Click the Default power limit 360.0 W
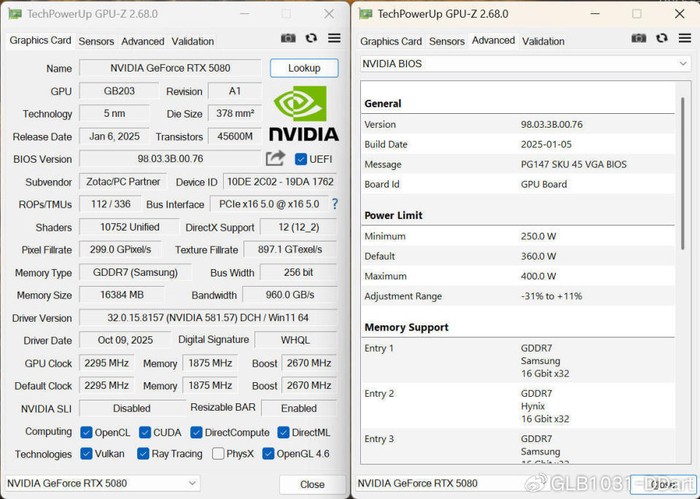Viewport: 700px width, 499px height. tap(538, 256)
